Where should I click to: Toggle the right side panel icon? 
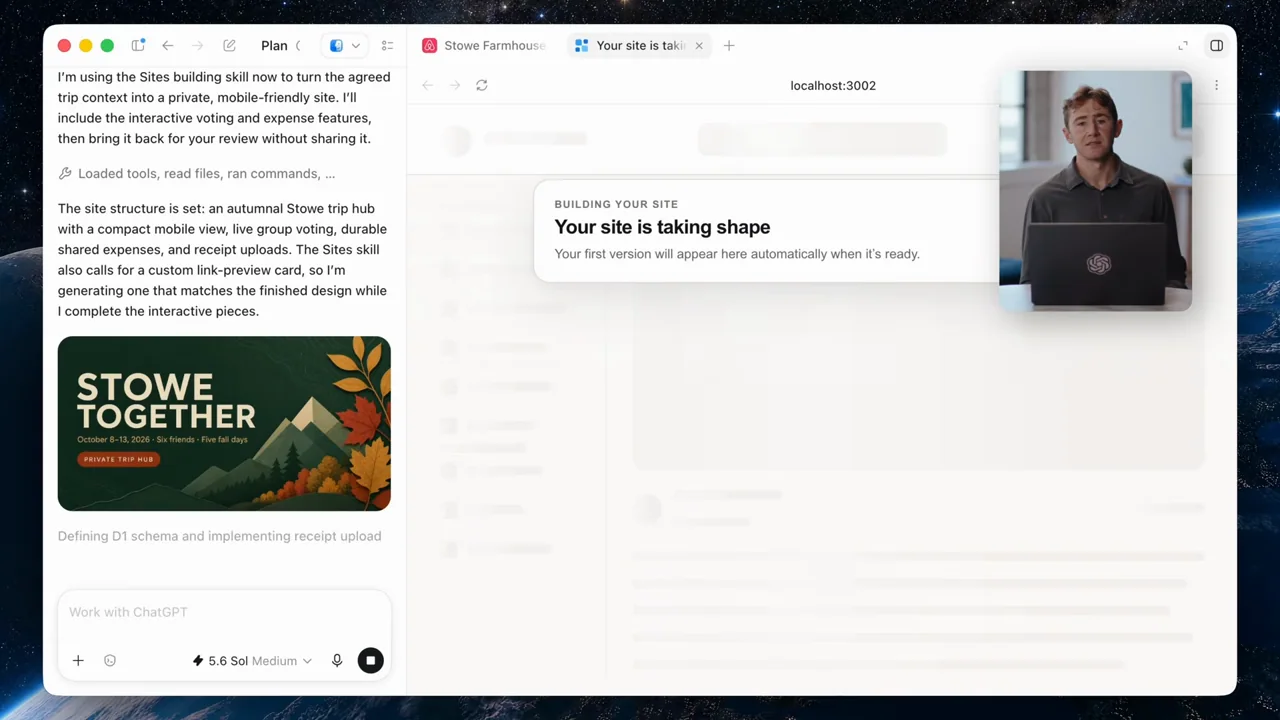point(1217,45)
